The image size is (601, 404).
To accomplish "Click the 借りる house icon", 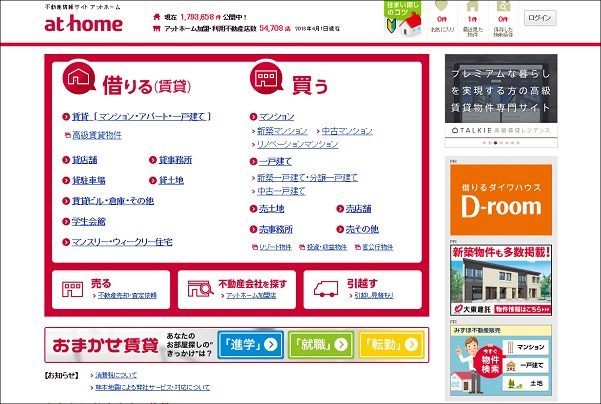I will click(79, 78).
